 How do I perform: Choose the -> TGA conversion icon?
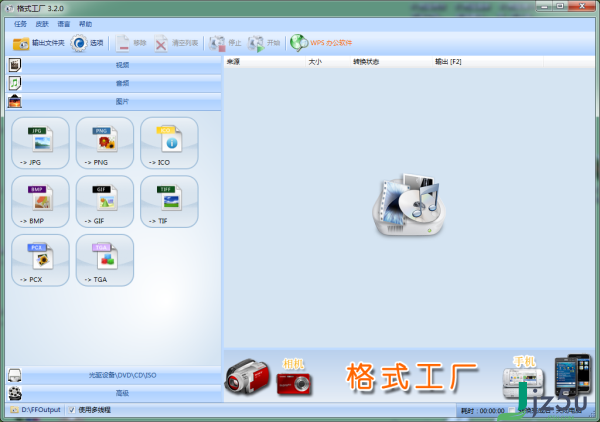click(x=105, y=260)
